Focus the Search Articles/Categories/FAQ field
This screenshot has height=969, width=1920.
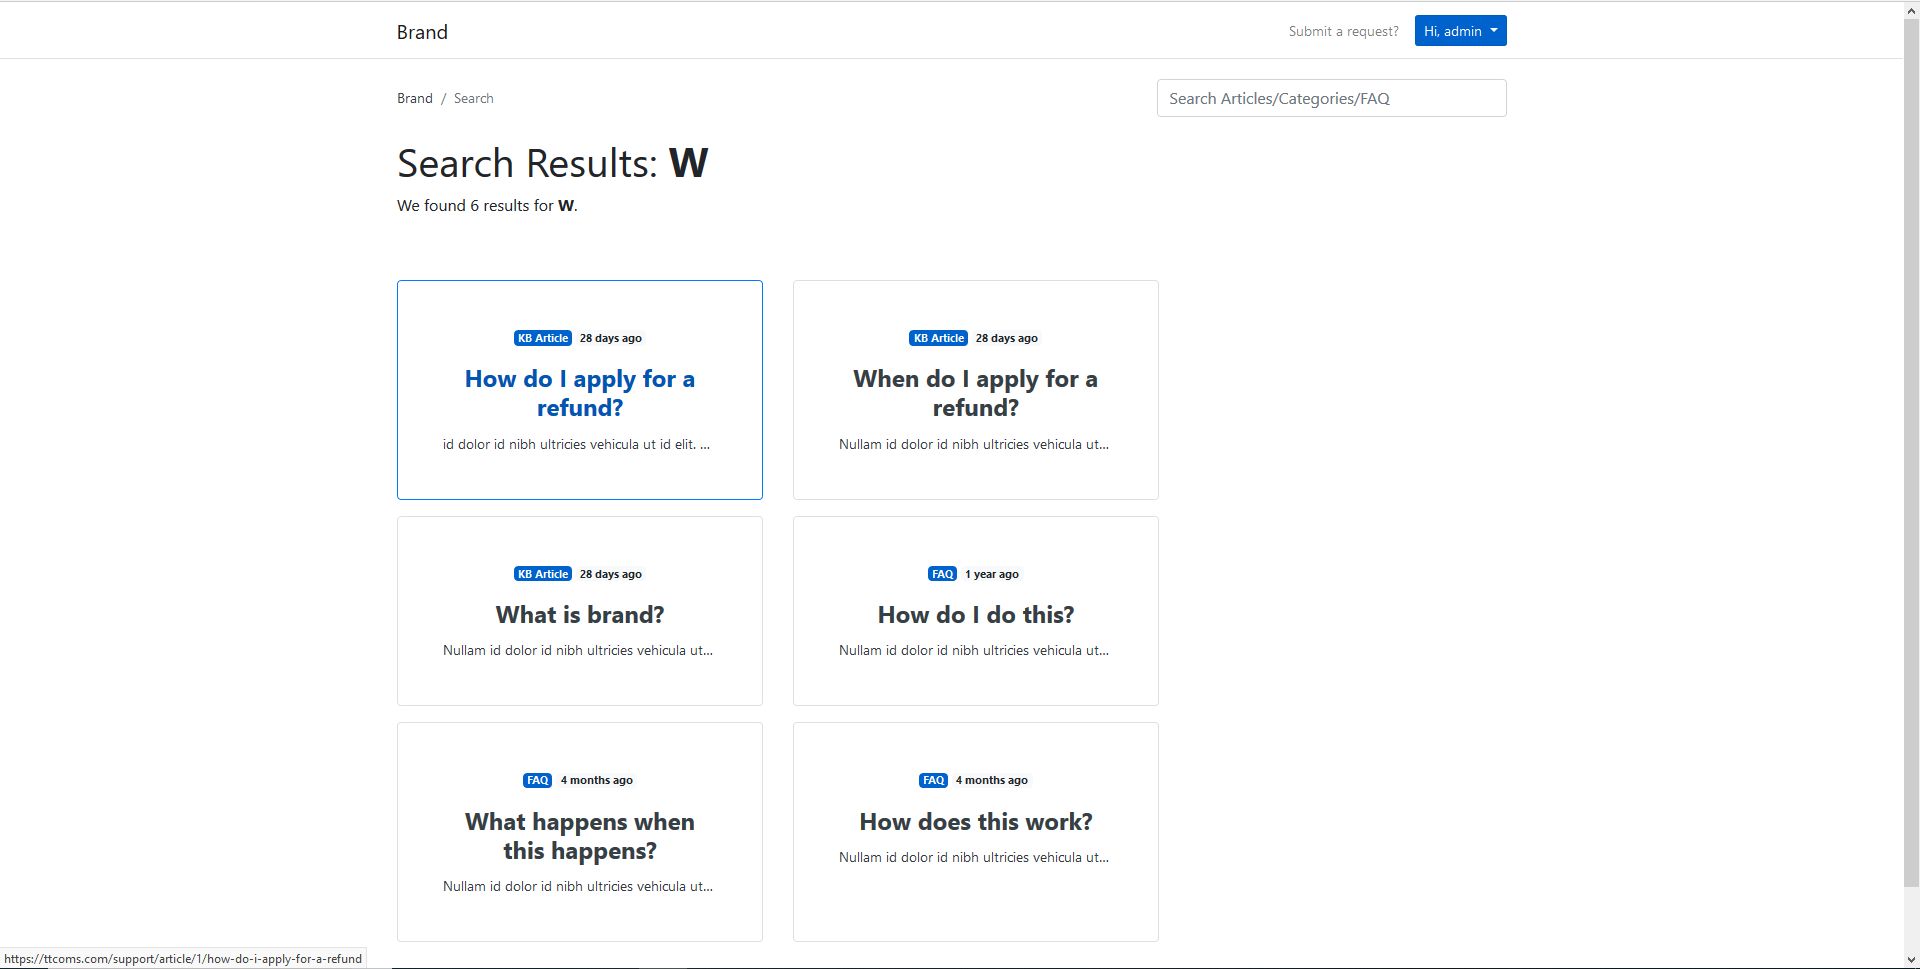(x=1331, y=98)
